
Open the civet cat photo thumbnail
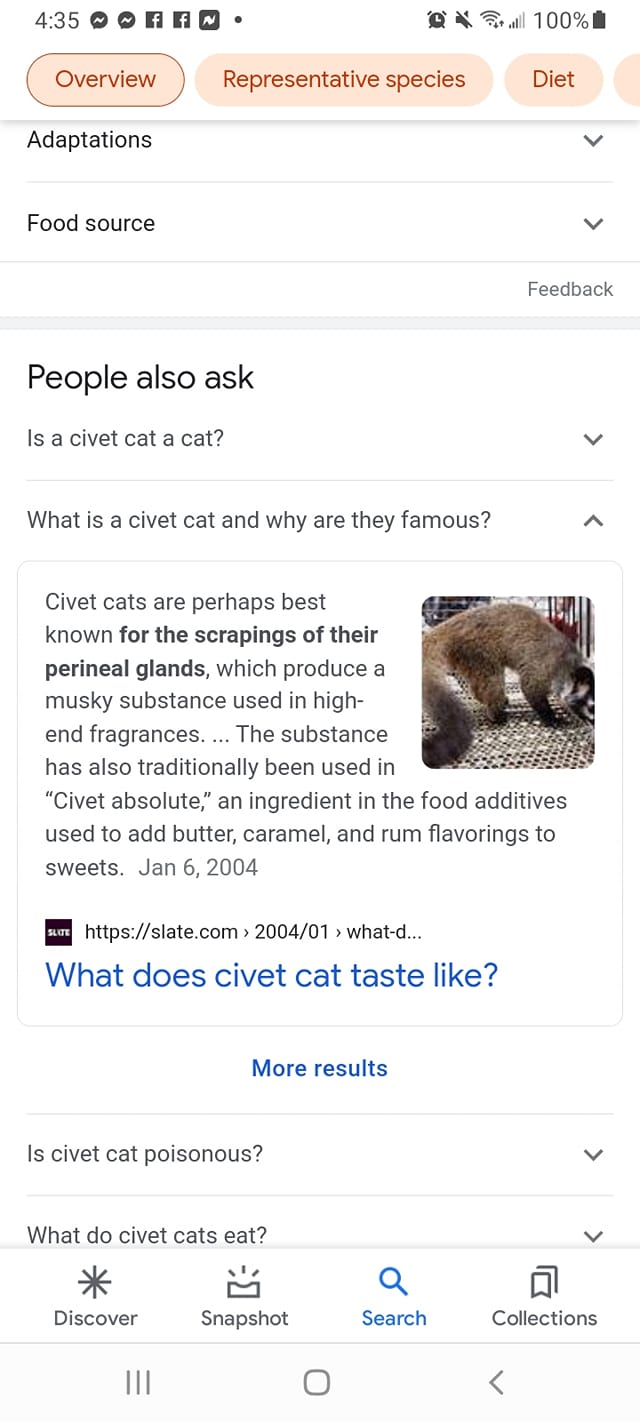(x=508, y=682)
